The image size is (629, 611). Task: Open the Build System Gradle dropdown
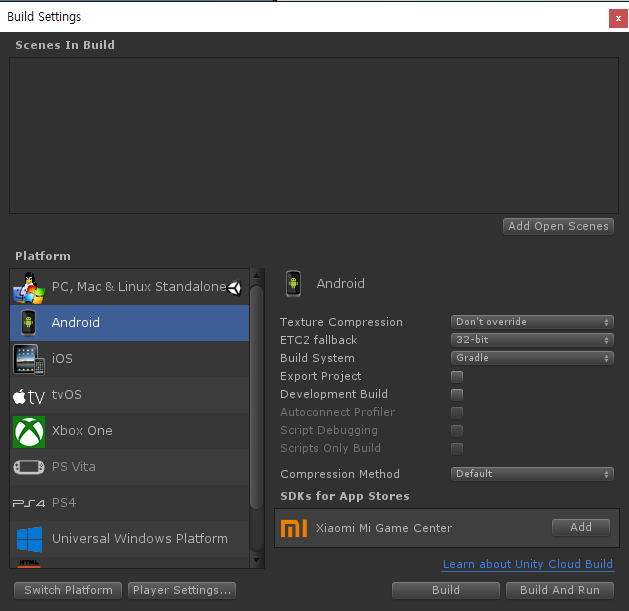tap(532, 358)
